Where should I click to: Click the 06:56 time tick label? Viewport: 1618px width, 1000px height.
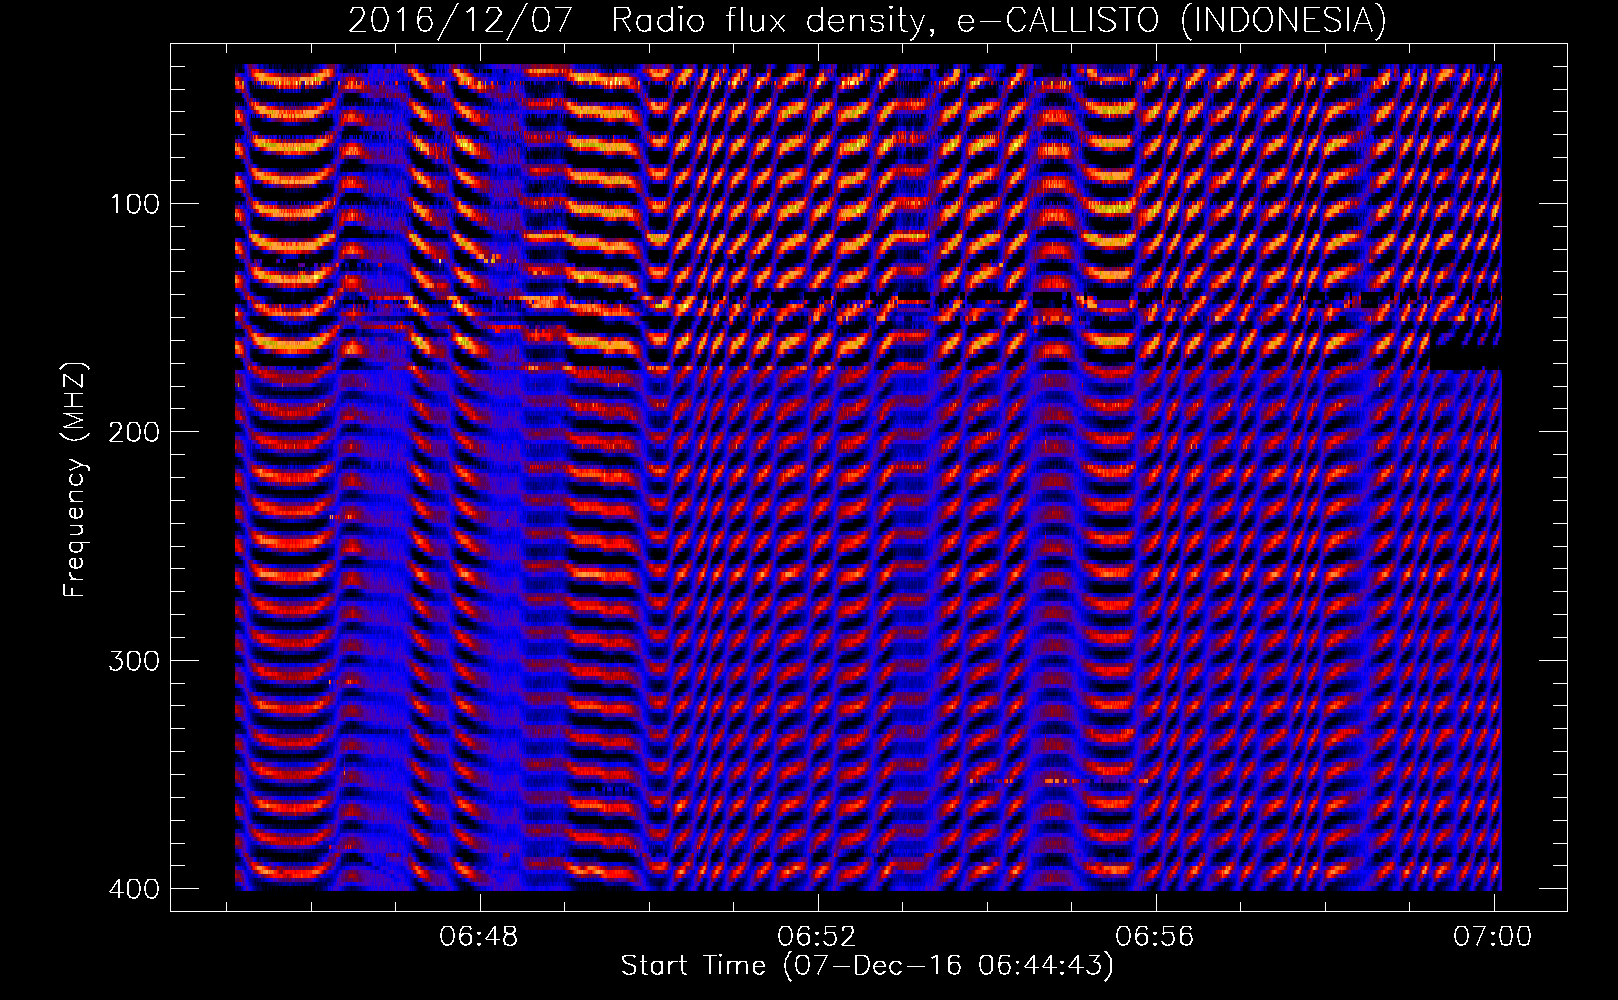[1155, 937]
